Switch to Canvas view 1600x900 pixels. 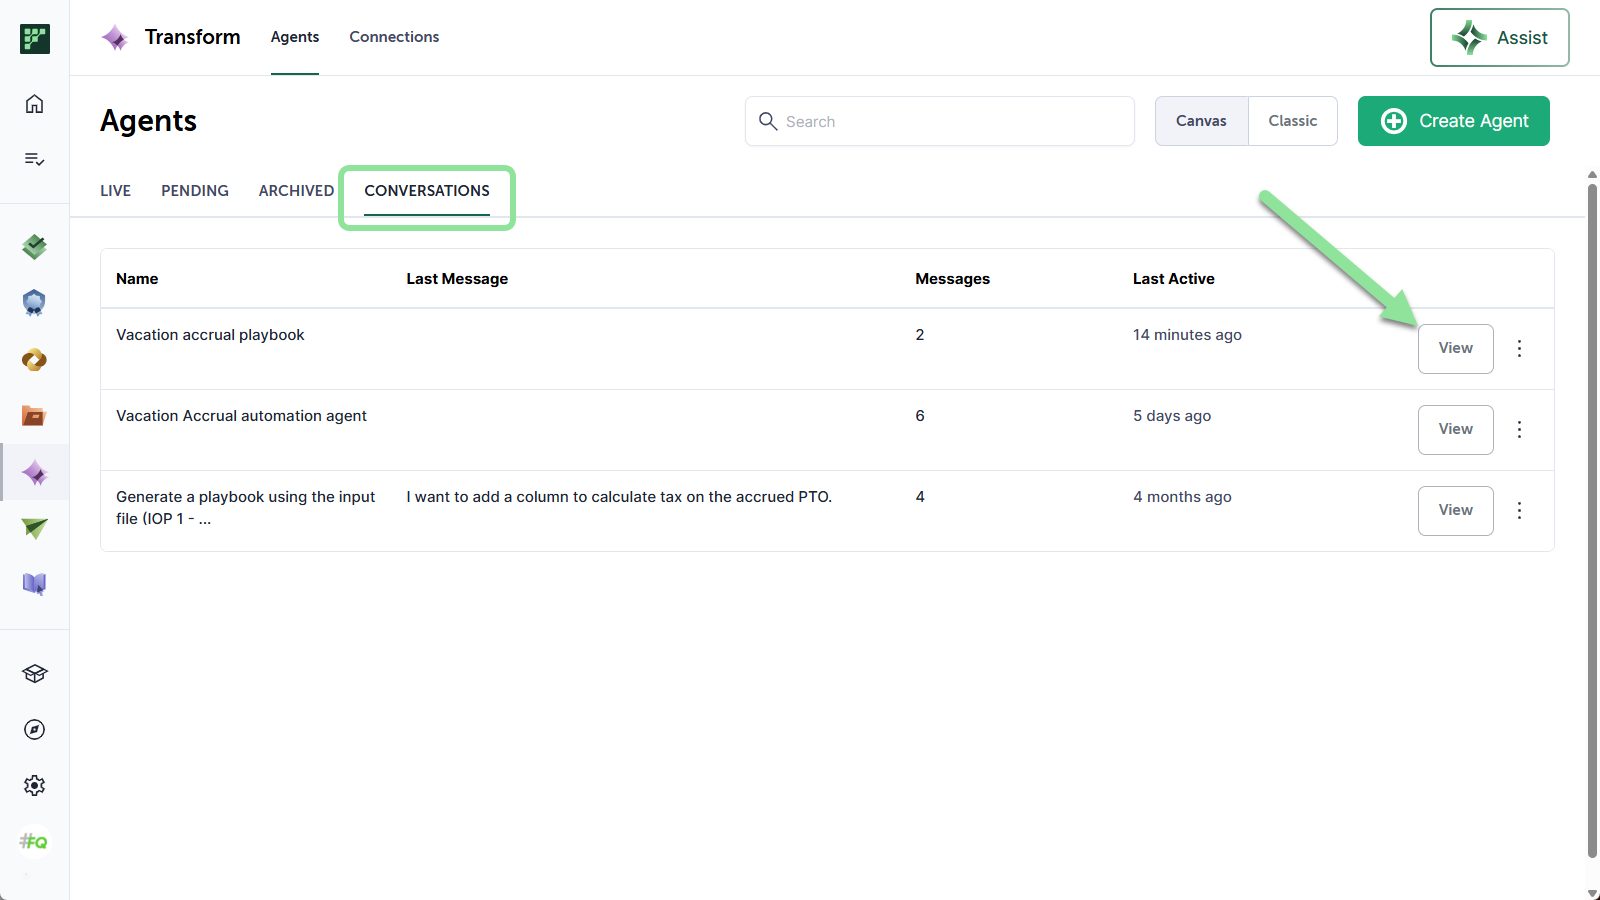pyautogui.click(x=1201, y=121)
